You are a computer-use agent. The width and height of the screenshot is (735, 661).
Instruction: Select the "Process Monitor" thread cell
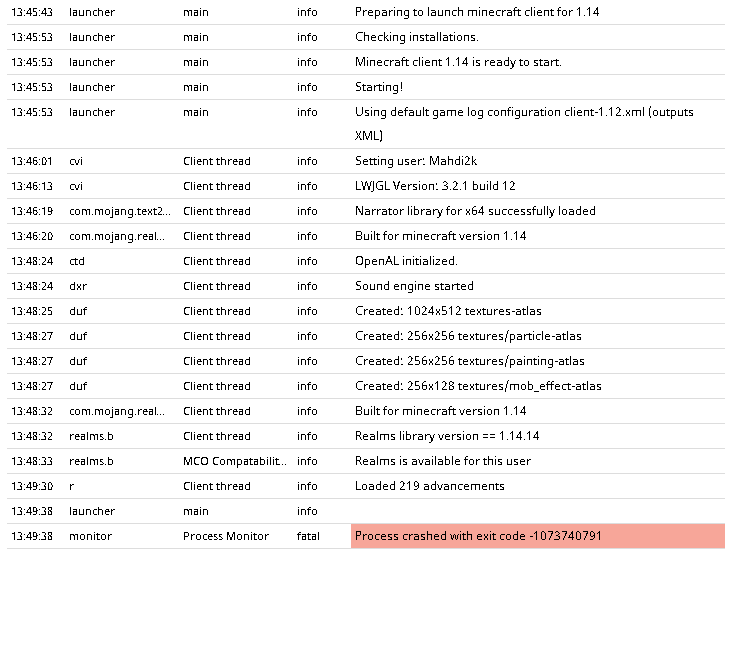tap(225, 536)
